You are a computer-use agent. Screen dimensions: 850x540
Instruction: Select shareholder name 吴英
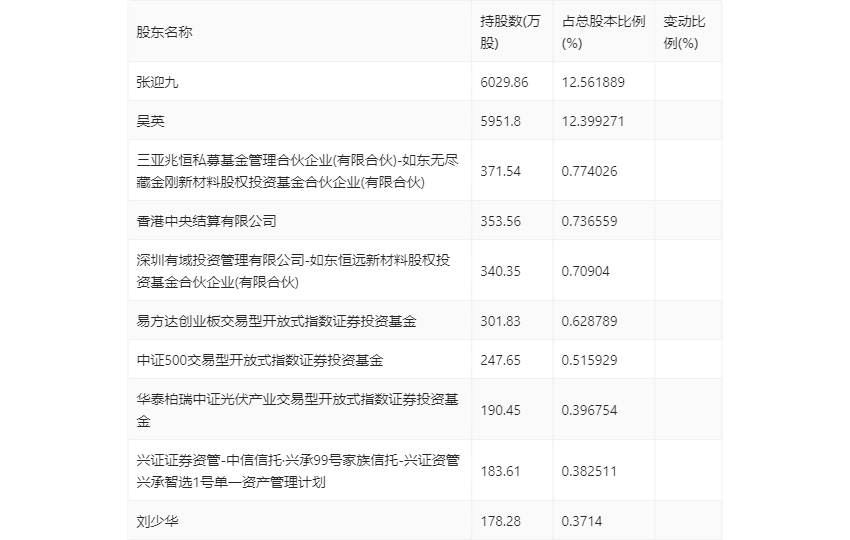tap(150, 121)
